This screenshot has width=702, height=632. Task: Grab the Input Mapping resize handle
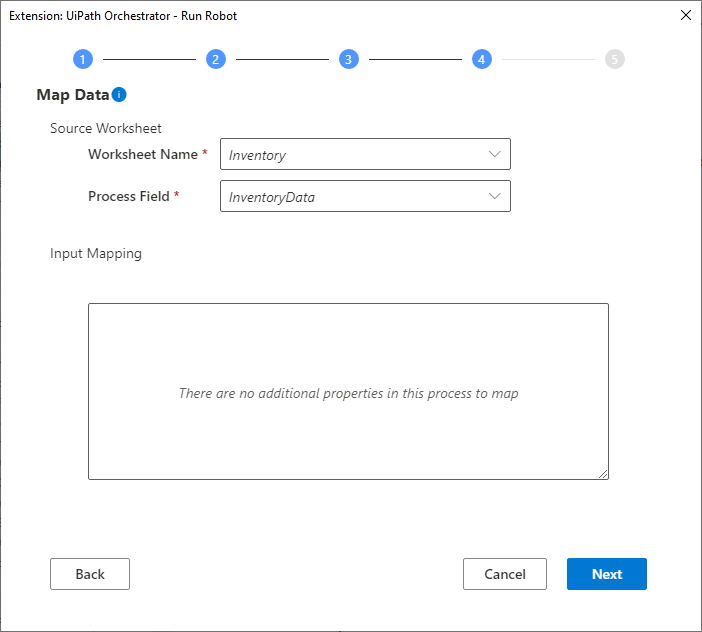coord(603,474)
